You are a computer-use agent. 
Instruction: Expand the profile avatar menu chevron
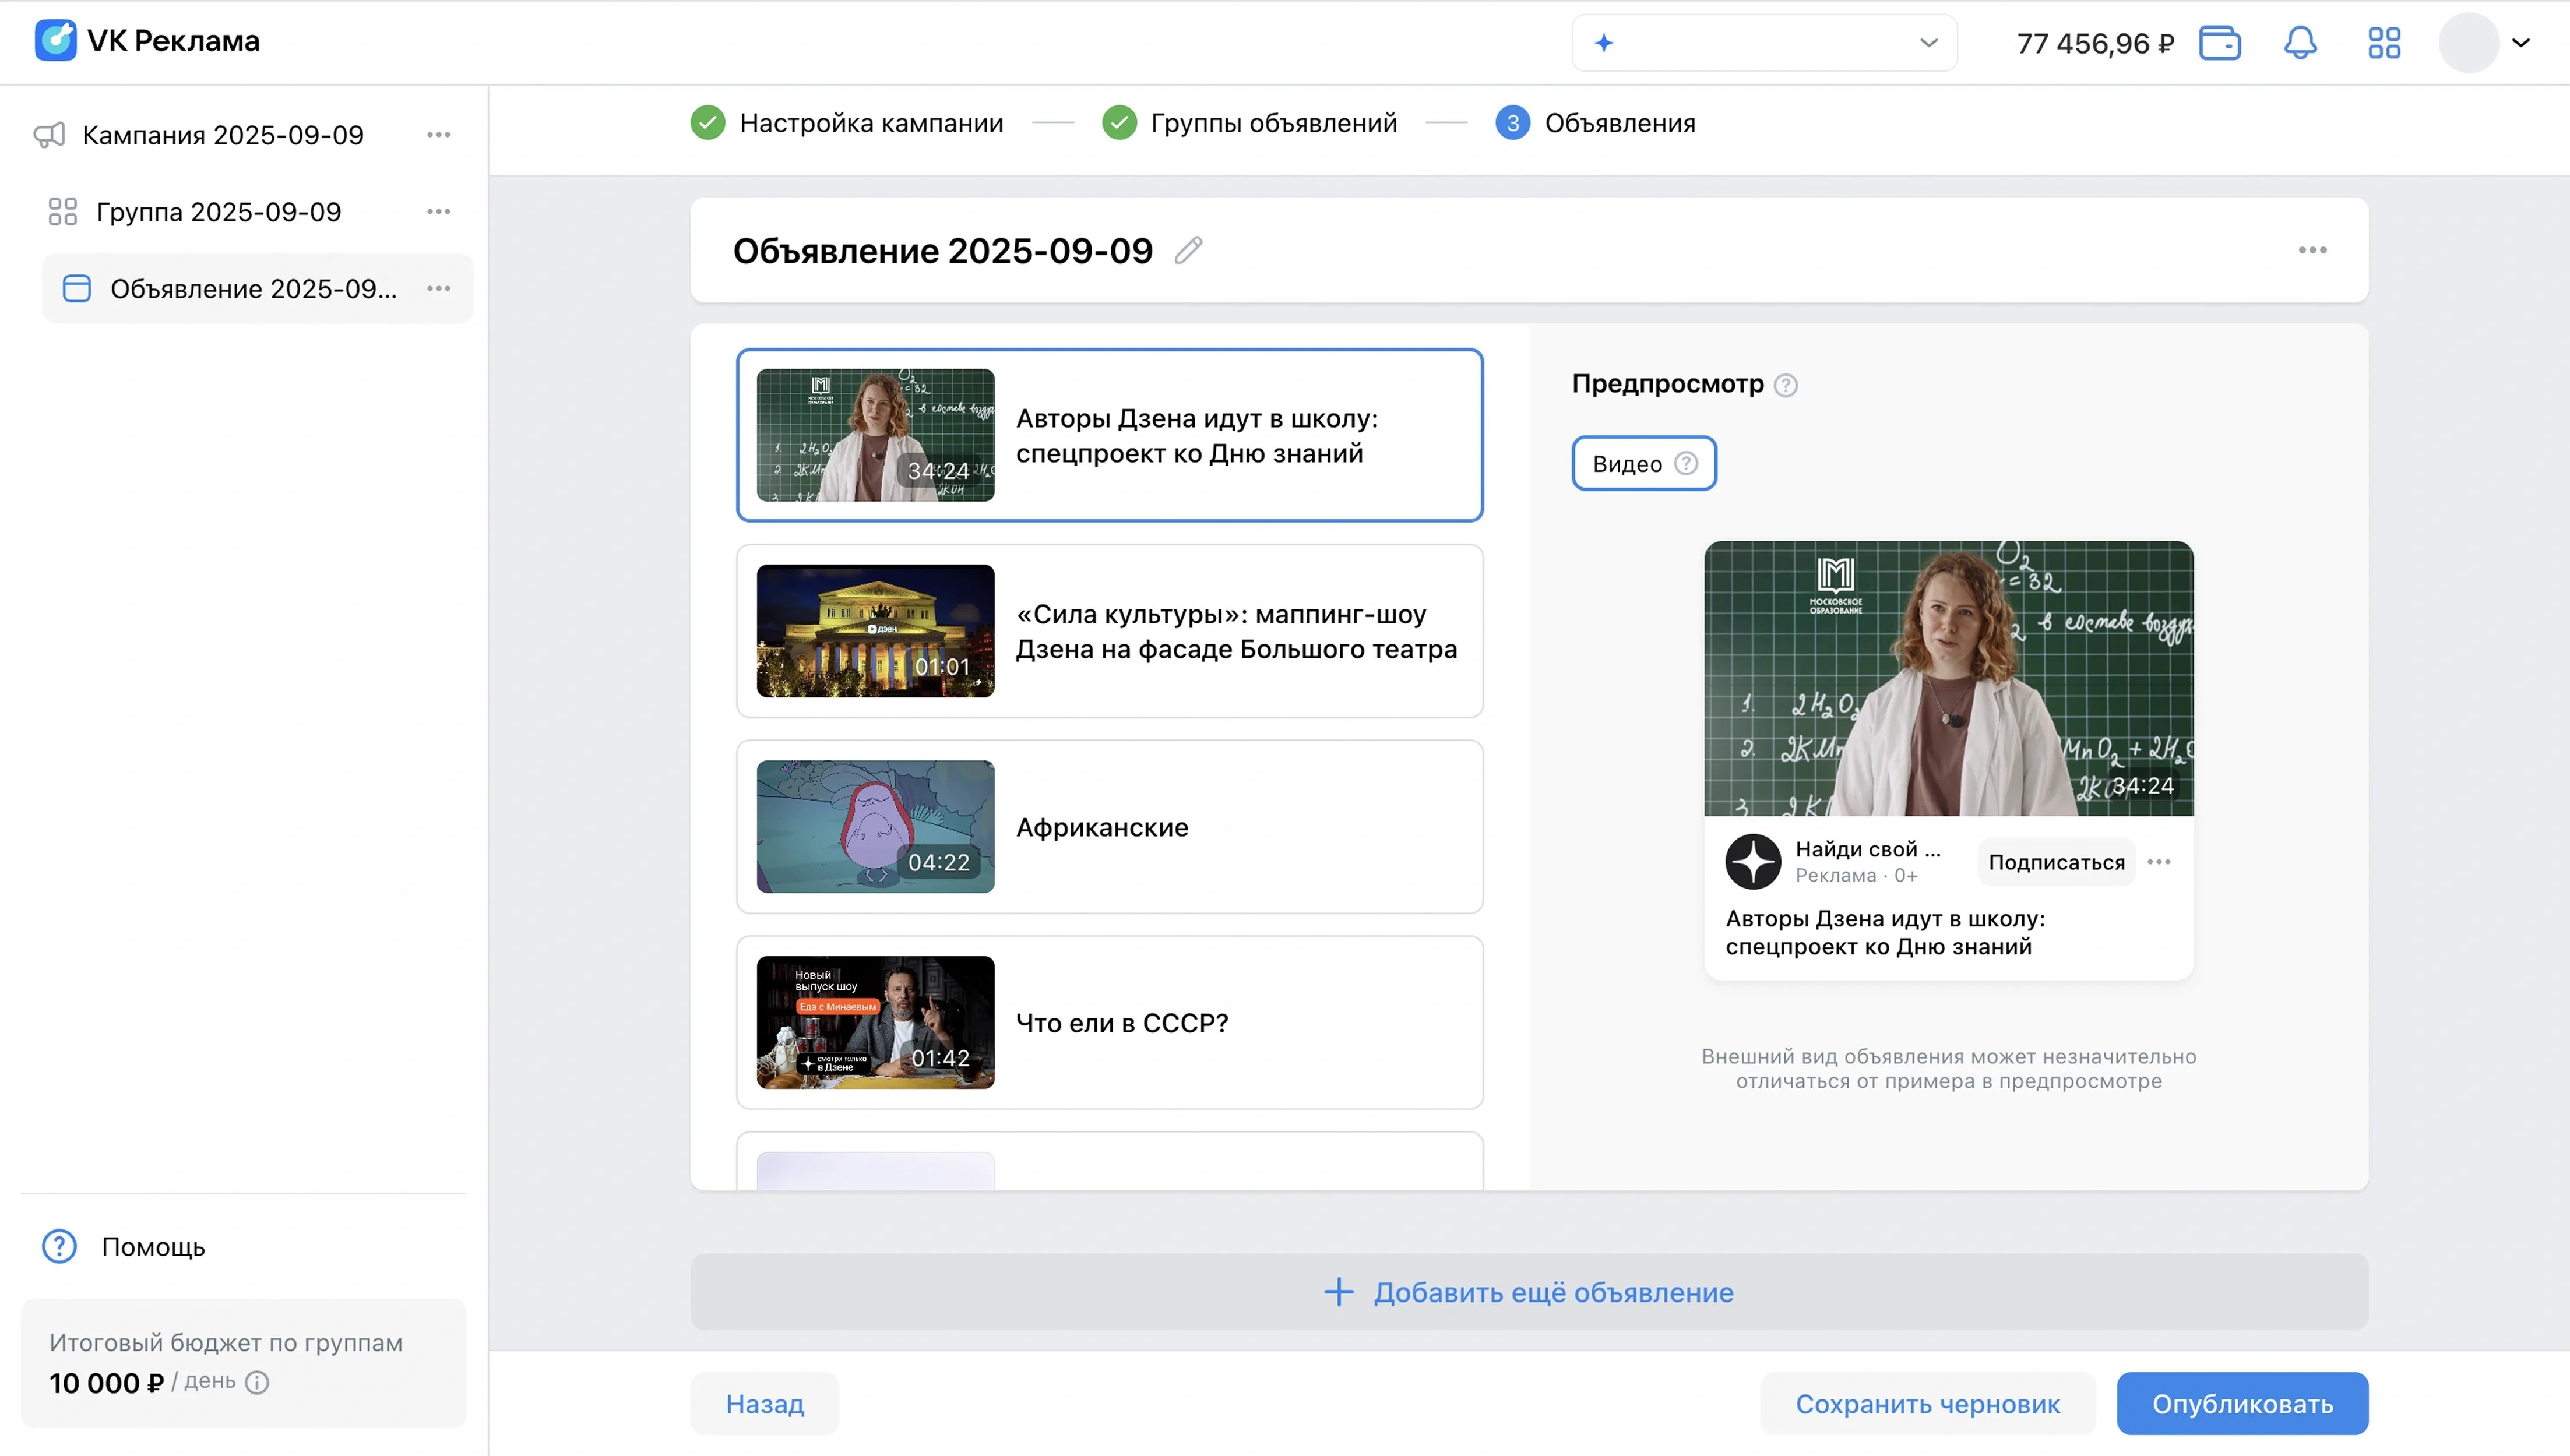(2521, 43)
